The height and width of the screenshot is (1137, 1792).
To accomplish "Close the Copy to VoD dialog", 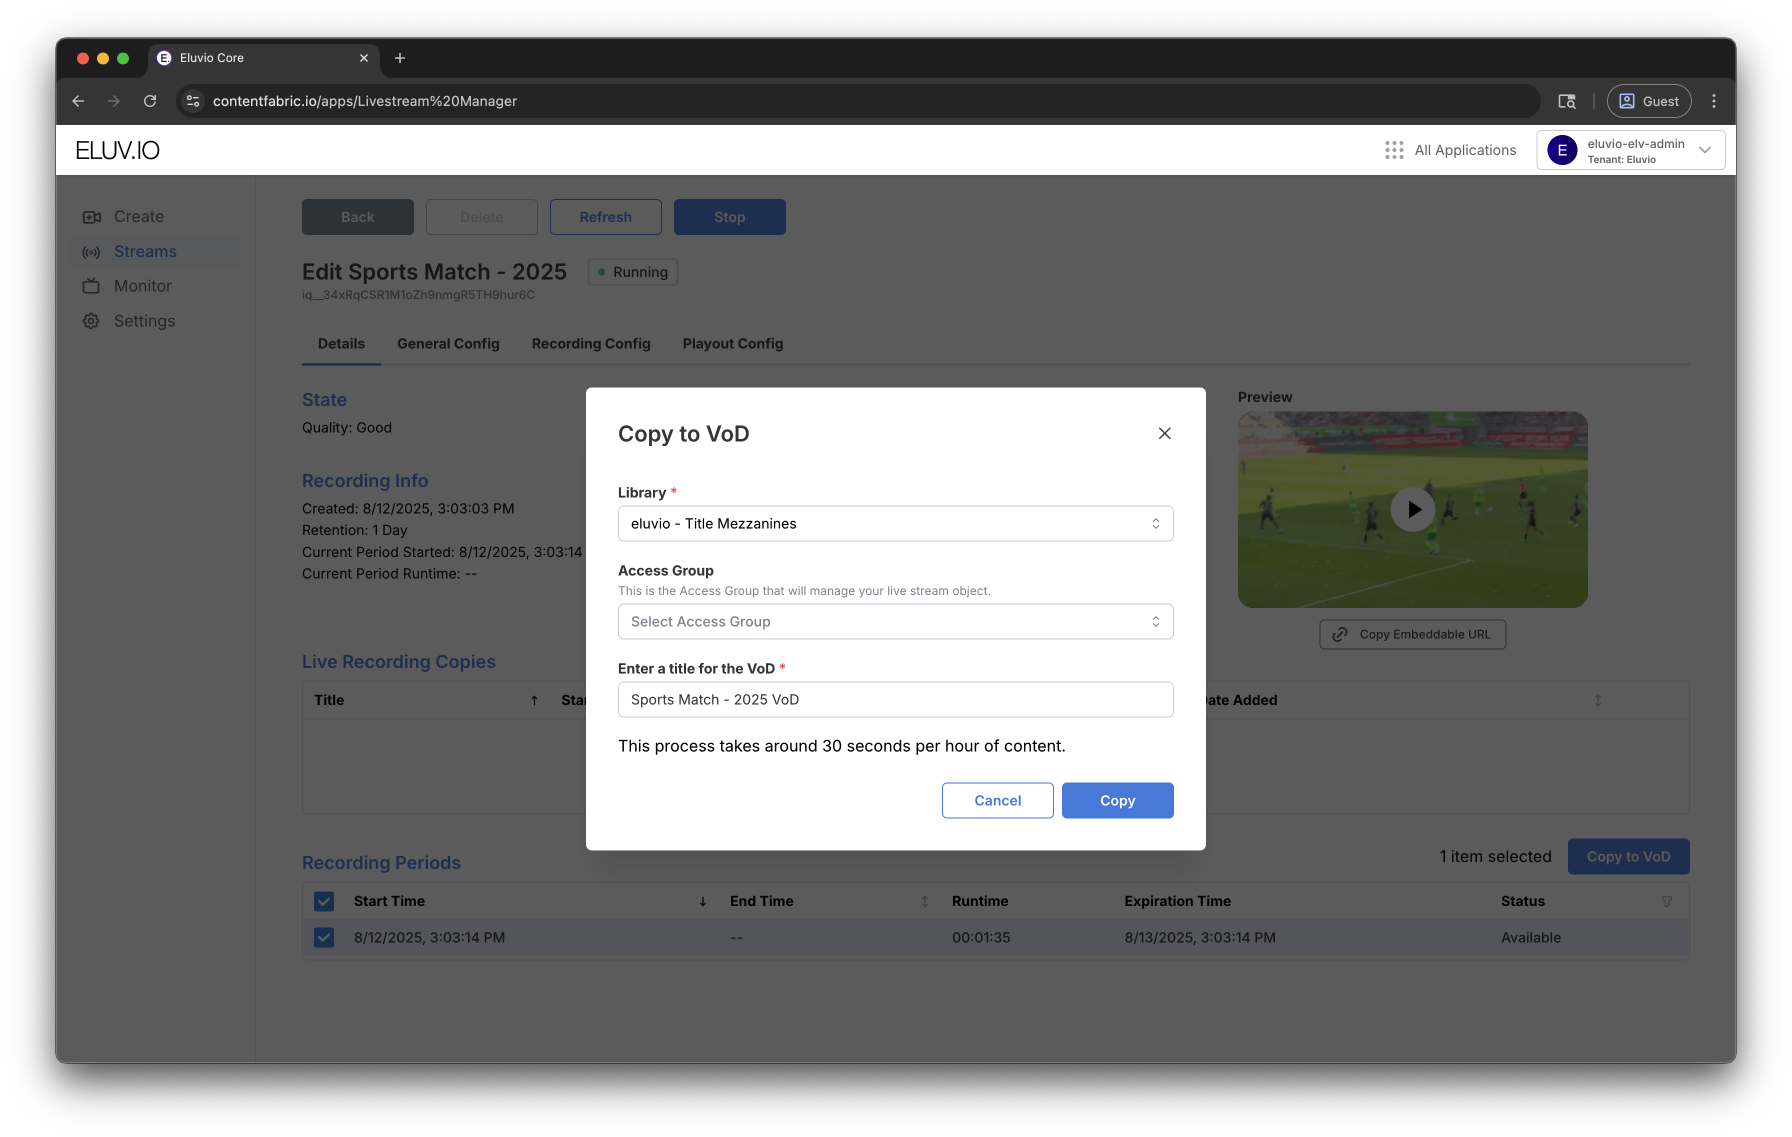I will tap(1164, 433).
